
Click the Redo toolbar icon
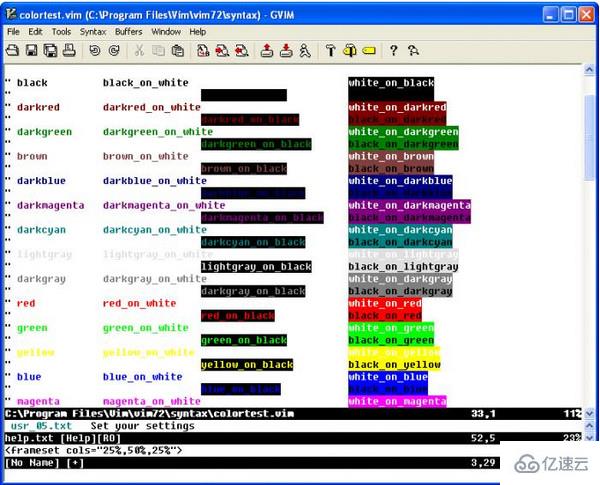pyautogui.click(x=114, y=51)
